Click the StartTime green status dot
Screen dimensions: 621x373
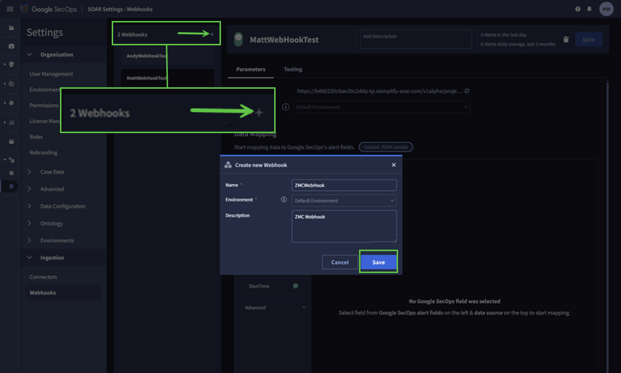pos(295,286)
